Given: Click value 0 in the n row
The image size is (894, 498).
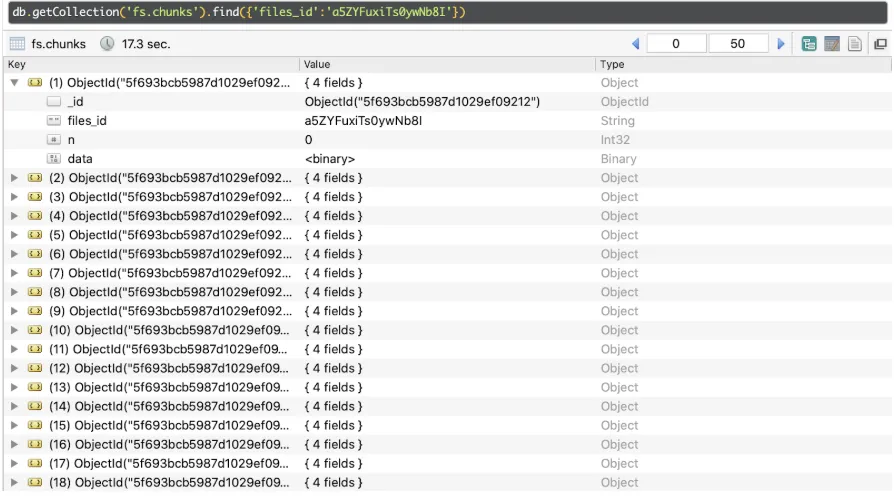Looking at the screenshot, I should (308, 140).
